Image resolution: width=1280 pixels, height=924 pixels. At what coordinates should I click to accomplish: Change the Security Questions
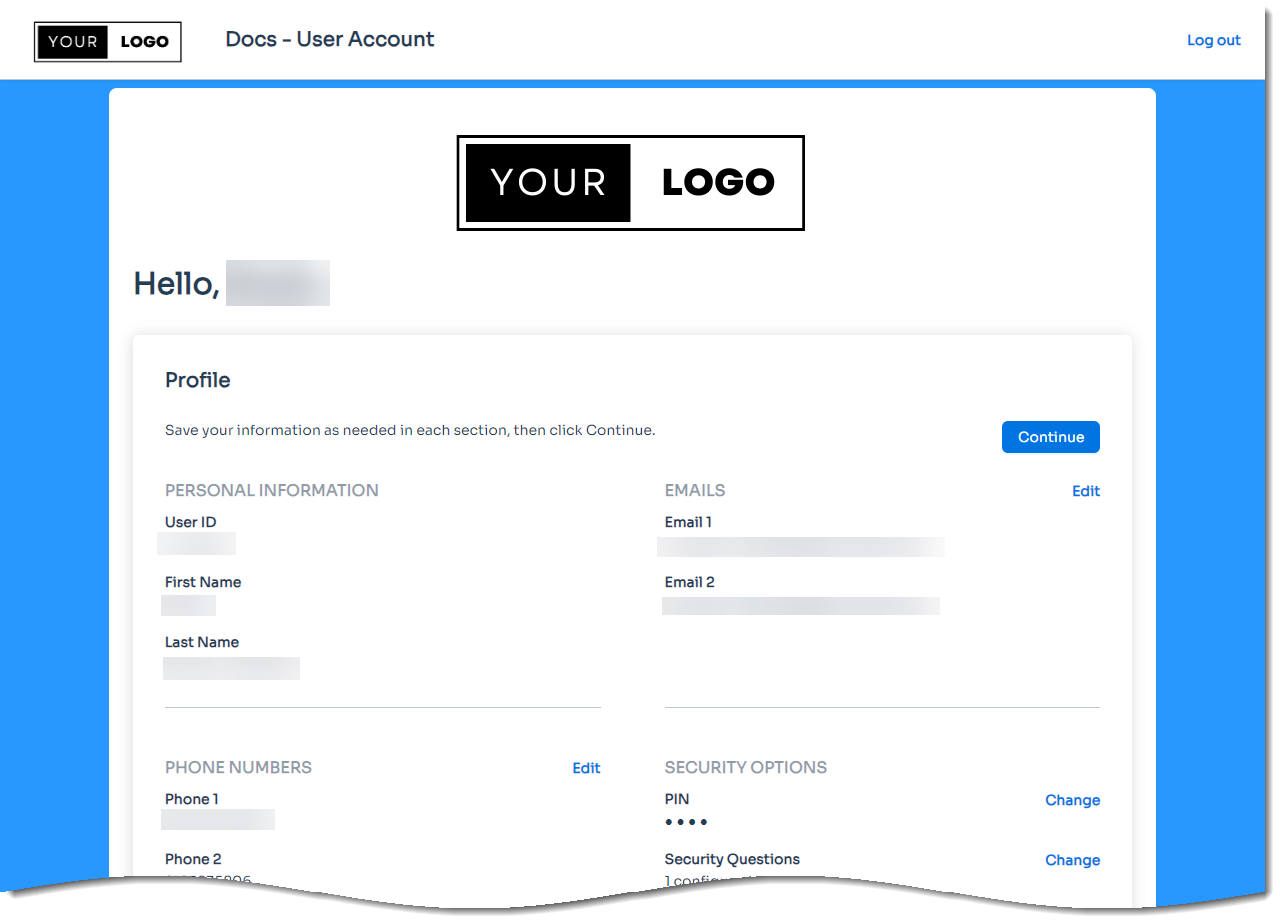click(x=1072, y=860)
